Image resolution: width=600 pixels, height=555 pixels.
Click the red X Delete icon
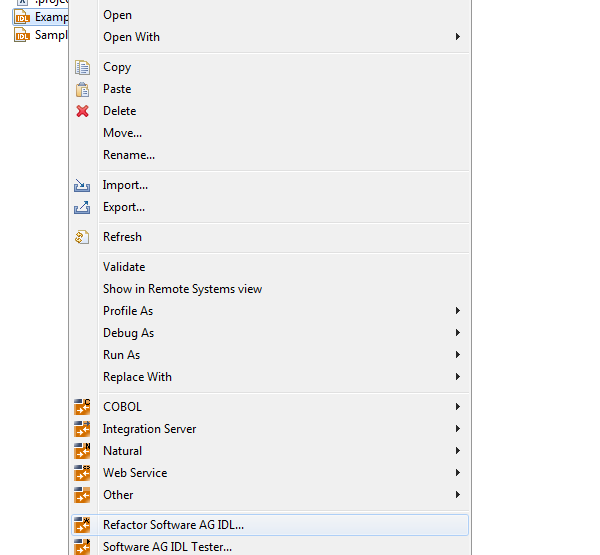82,111
